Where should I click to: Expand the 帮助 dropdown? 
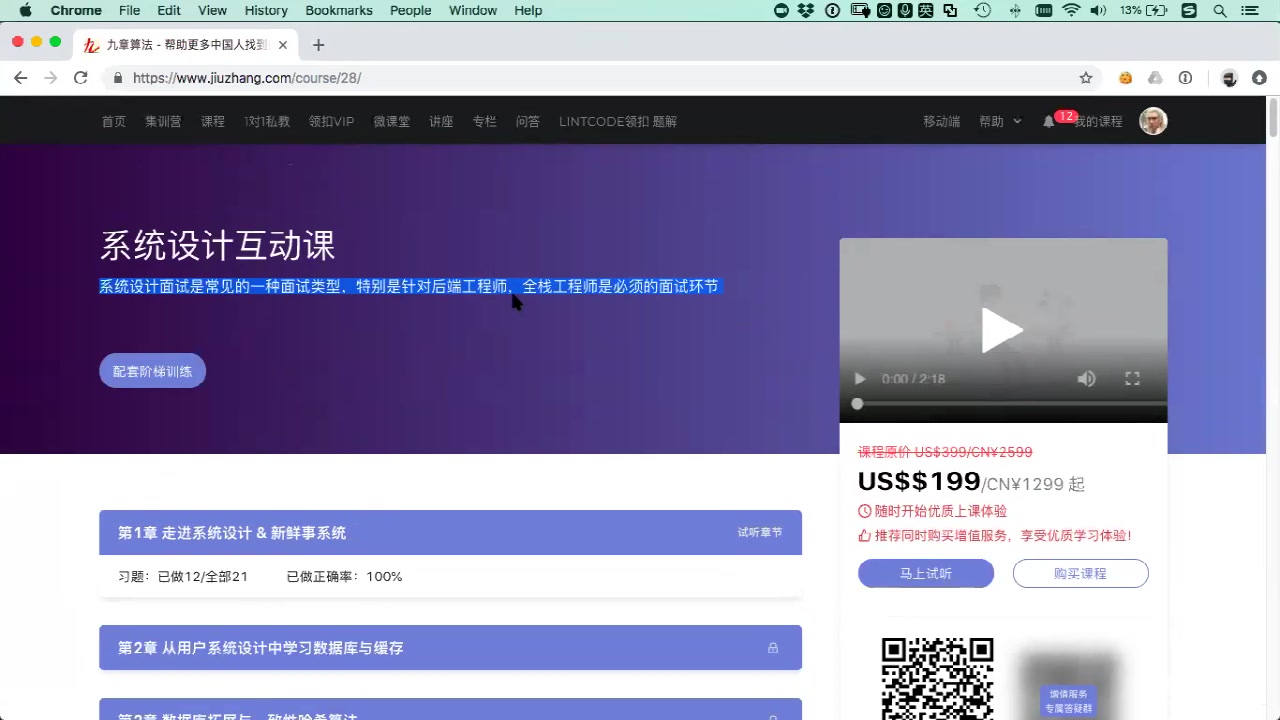[1000, 121]
